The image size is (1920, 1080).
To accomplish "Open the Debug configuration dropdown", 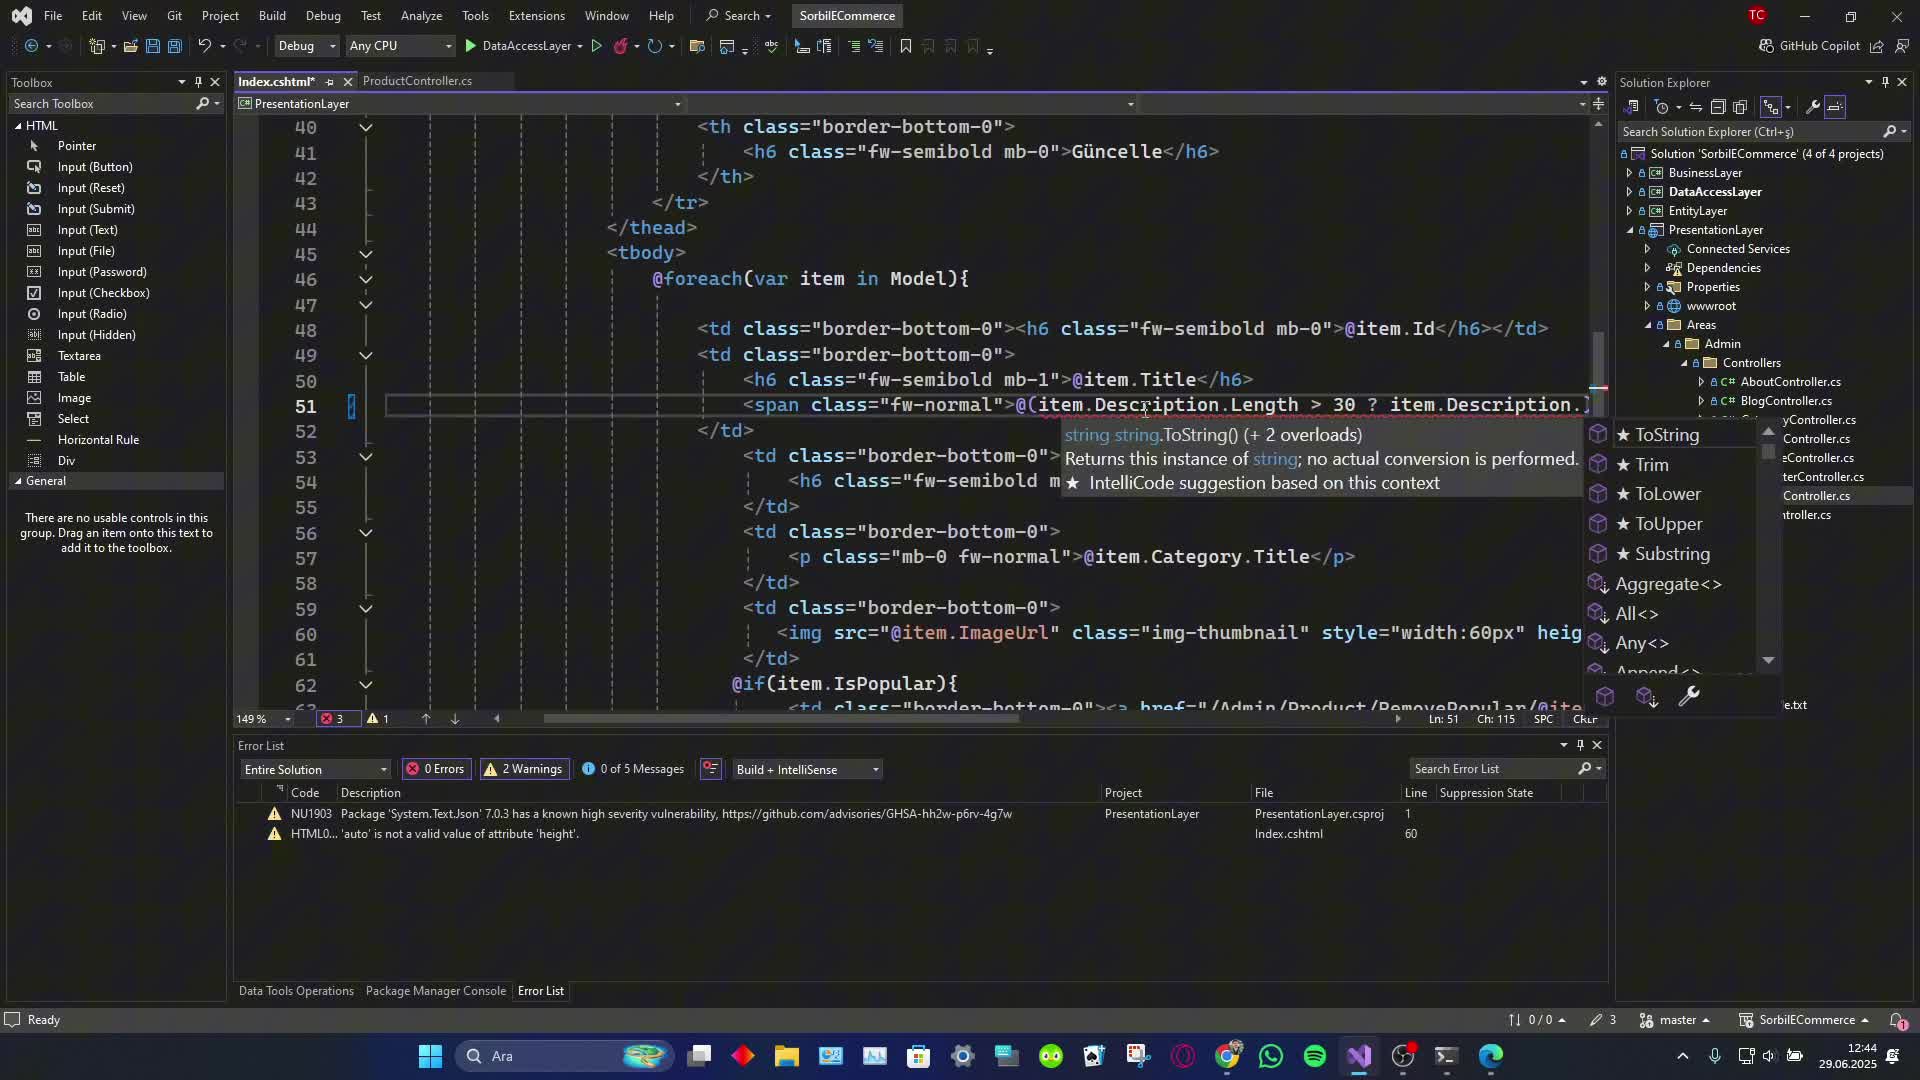I will click(x=306, y=46).
